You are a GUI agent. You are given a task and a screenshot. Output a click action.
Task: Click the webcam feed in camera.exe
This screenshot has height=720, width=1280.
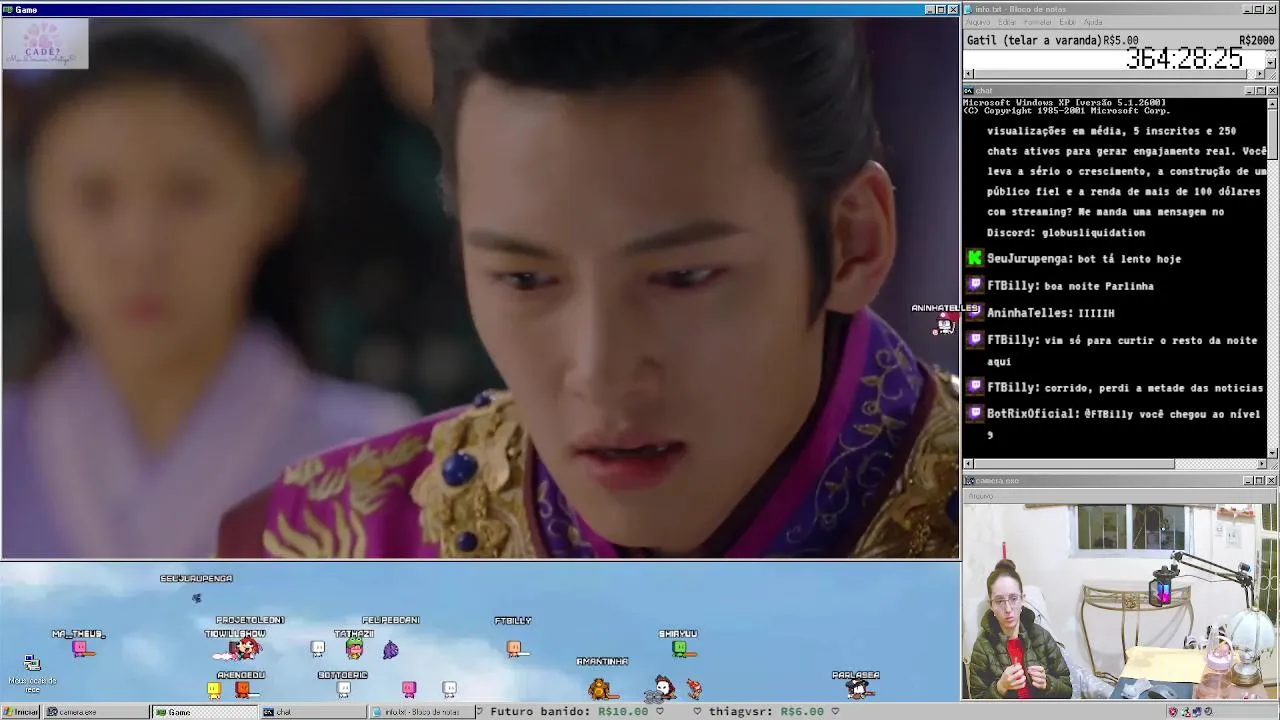(x=1120, y=600)
